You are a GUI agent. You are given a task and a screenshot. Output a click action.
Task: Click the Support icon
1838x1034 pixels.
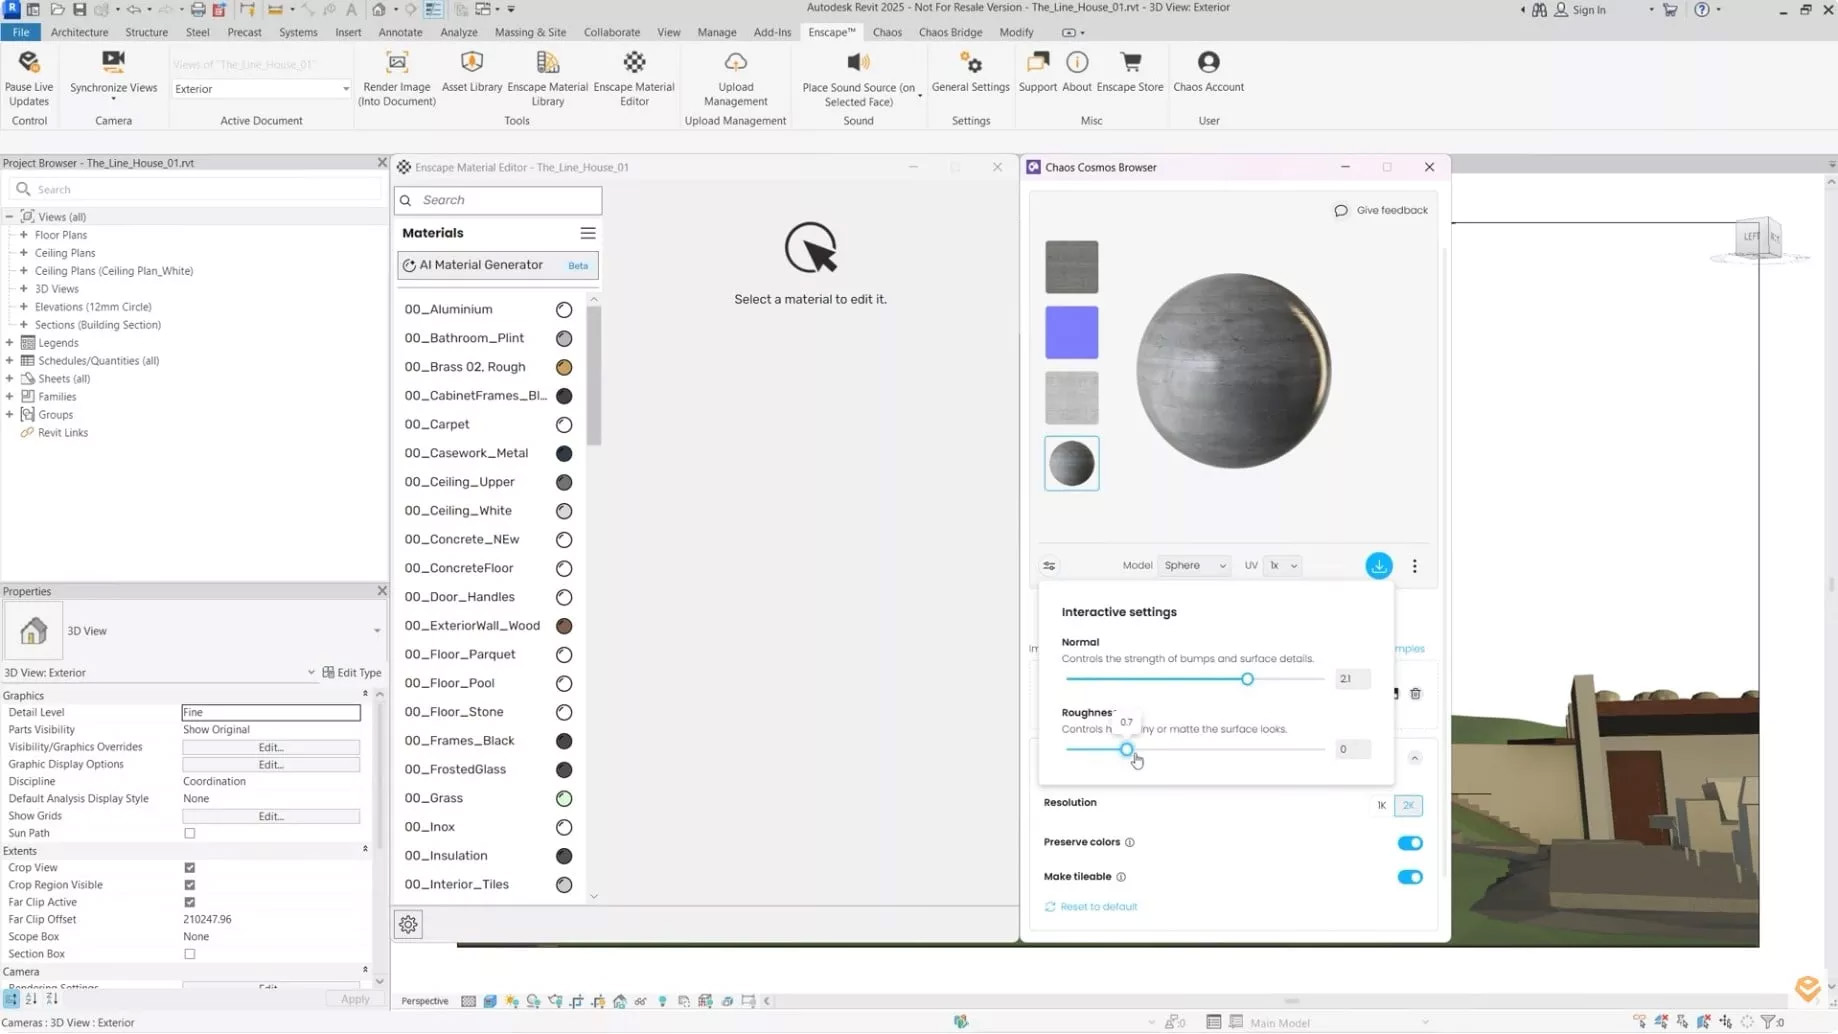1037,62
